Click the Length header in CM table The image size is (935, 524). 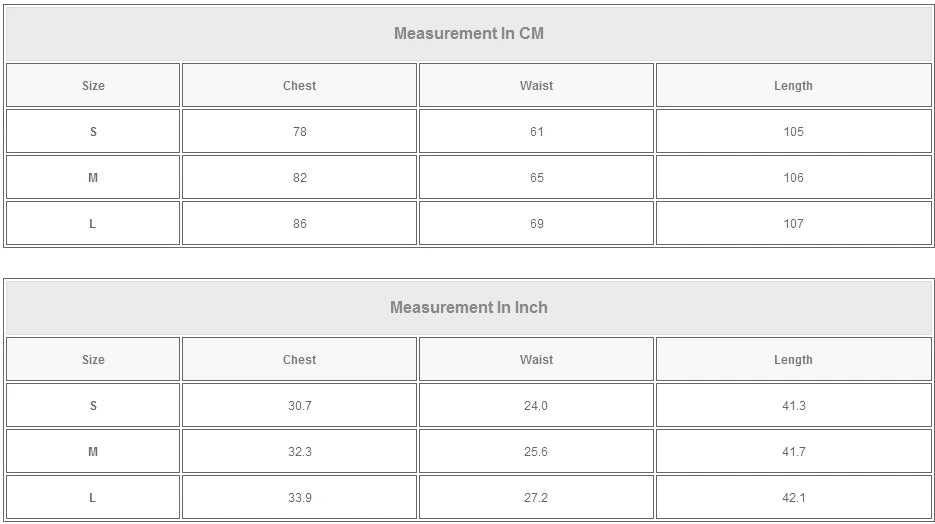793,86
